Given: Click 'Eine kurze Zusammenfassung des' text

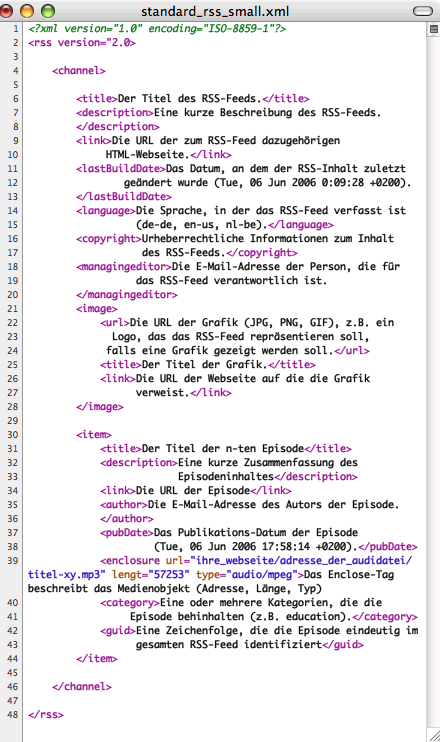Looking at the screenshot, I should point(268,462).
